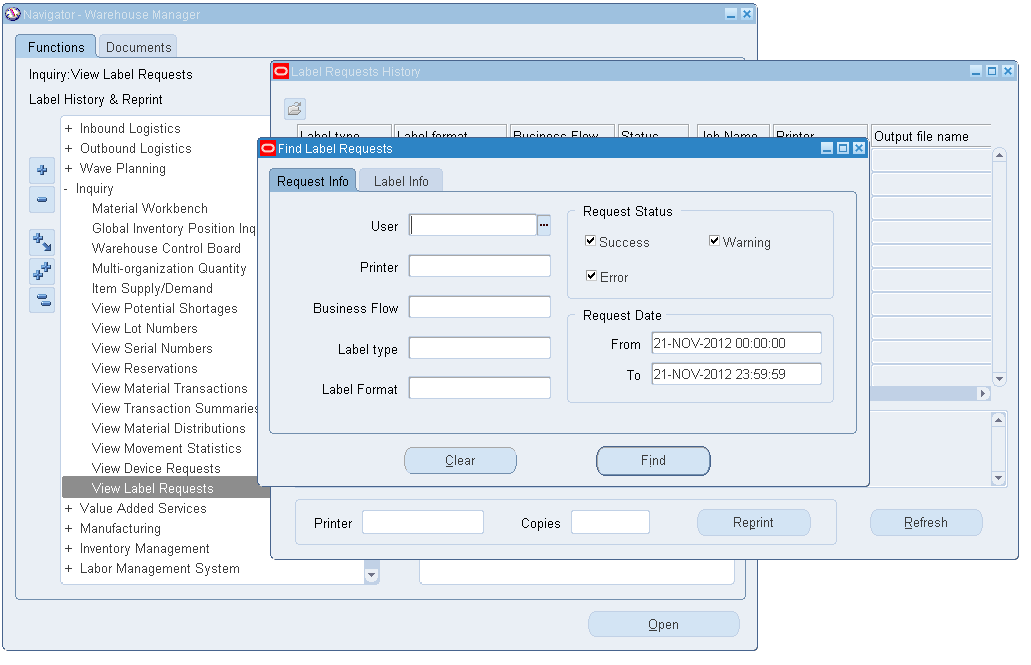This screenshot has height=665, width=1031.
Task: Click the collapse node minus icon
Action: coord(42,199)
